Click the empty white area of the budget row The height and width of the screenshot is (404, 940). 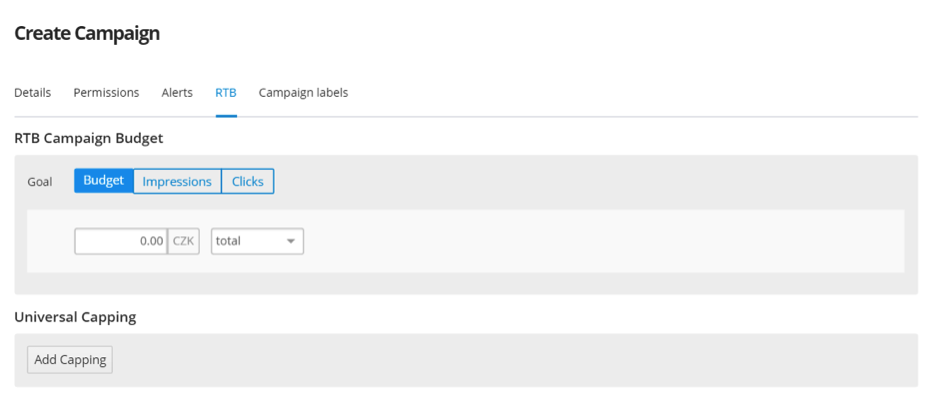point(599,241)
